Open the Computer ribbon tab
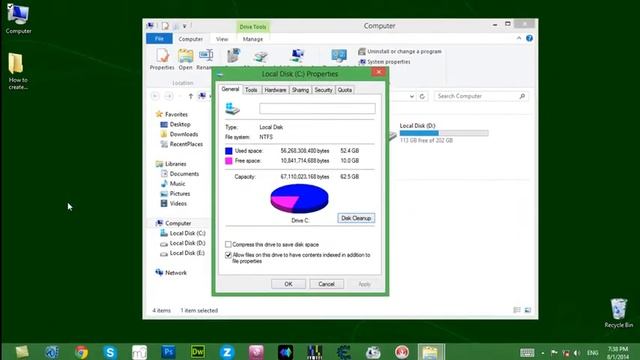The image size is (640, 360). click(191, 39)
